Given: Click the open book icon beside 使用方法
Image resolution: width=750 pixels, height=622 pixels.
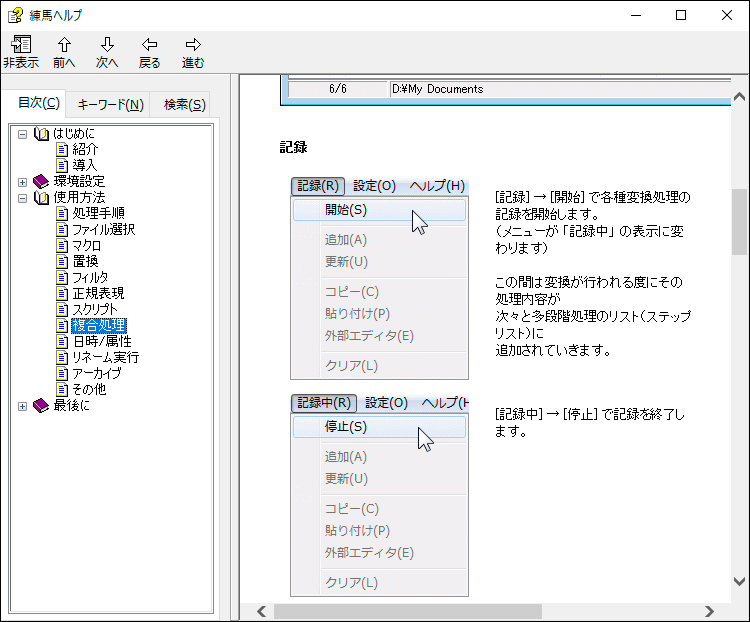Looking at the screenshot, I should coord(41,198).
